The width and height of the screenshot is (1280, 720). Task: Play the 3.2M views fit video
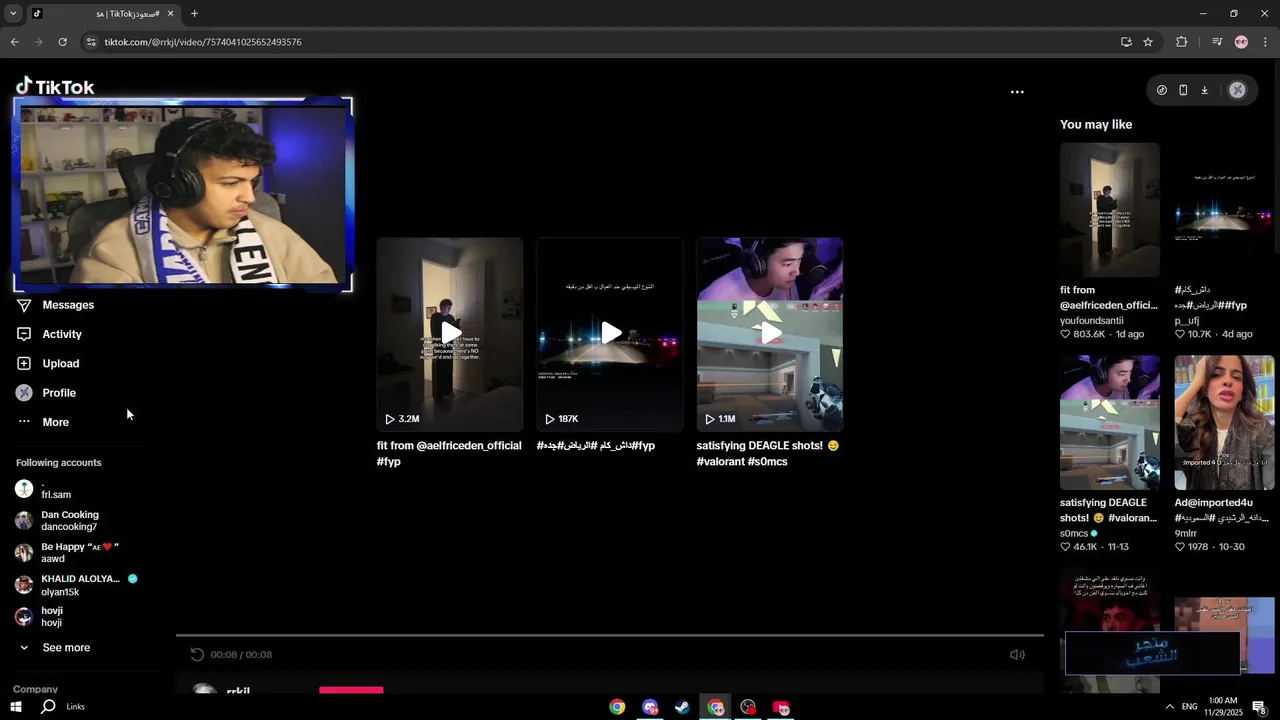click(450, 334)
